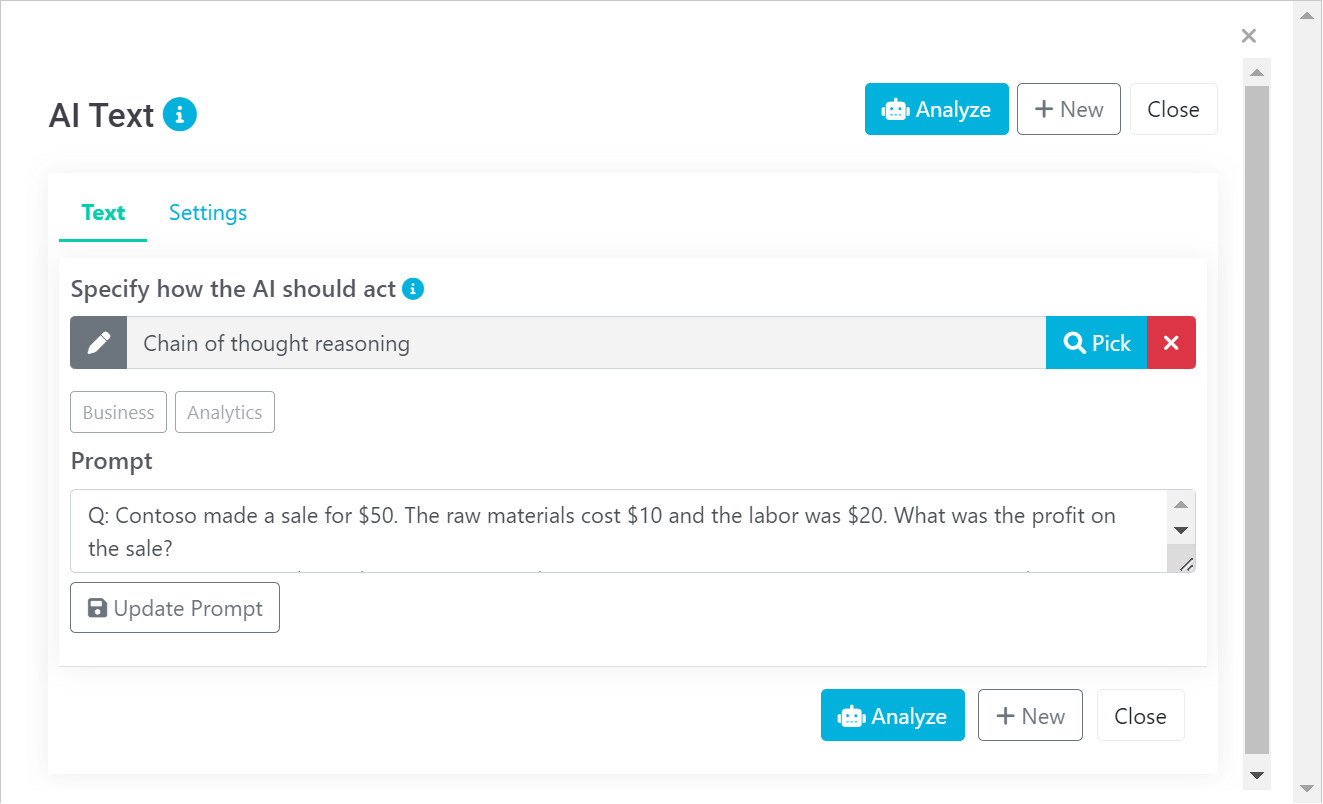The height and width of the screenshot is (804, 1323).
Task: Click the prompt textarea scroll-down arrow
Action: (1180, 530)
